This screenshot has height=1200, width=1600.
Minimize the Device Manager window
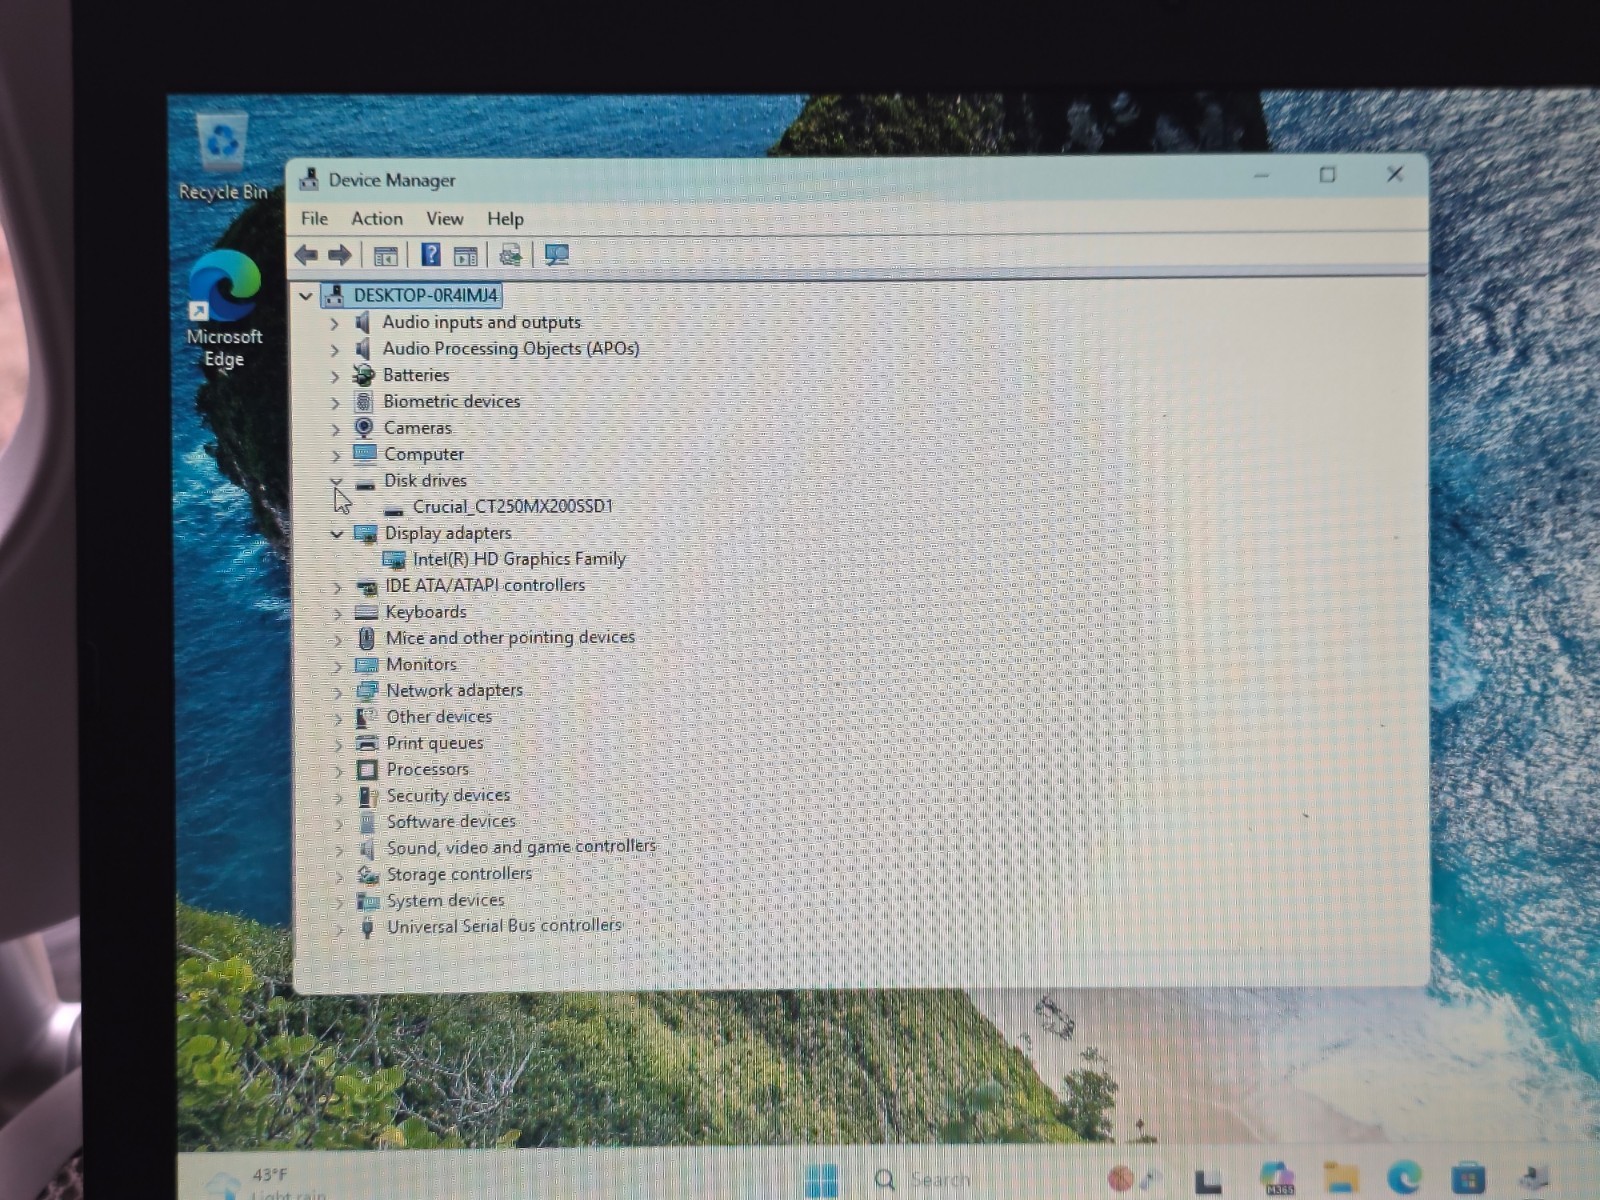pyautogui.click(x=1262, y=176)
